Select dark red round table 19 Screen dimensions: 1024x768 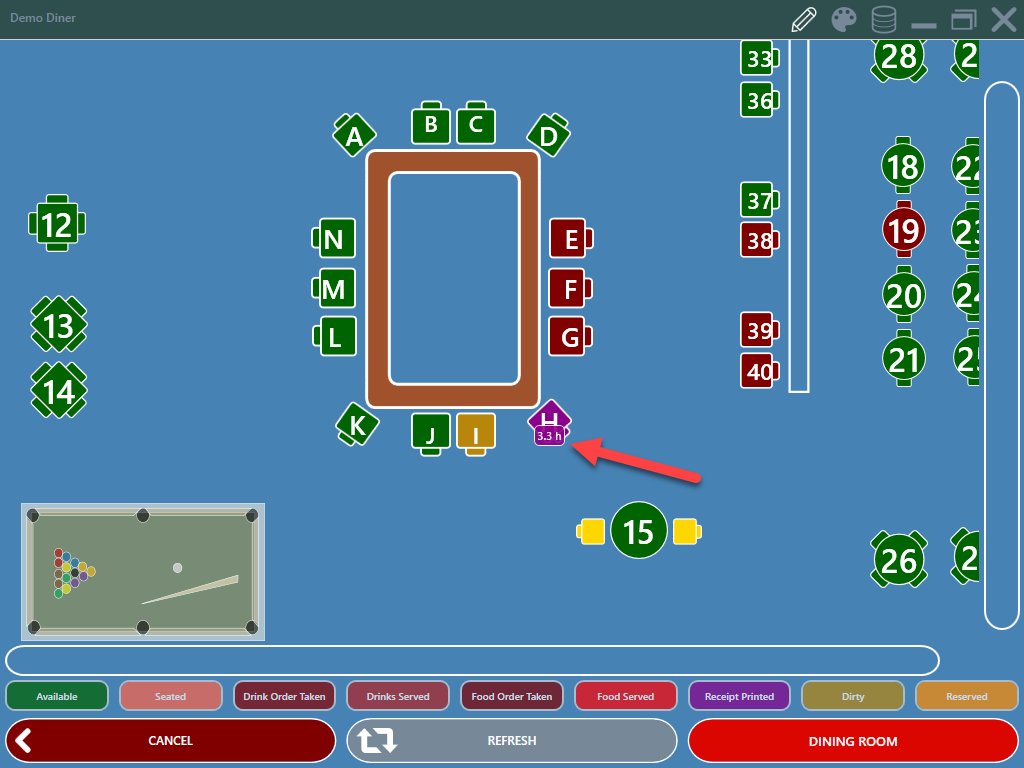coord(903,231)
